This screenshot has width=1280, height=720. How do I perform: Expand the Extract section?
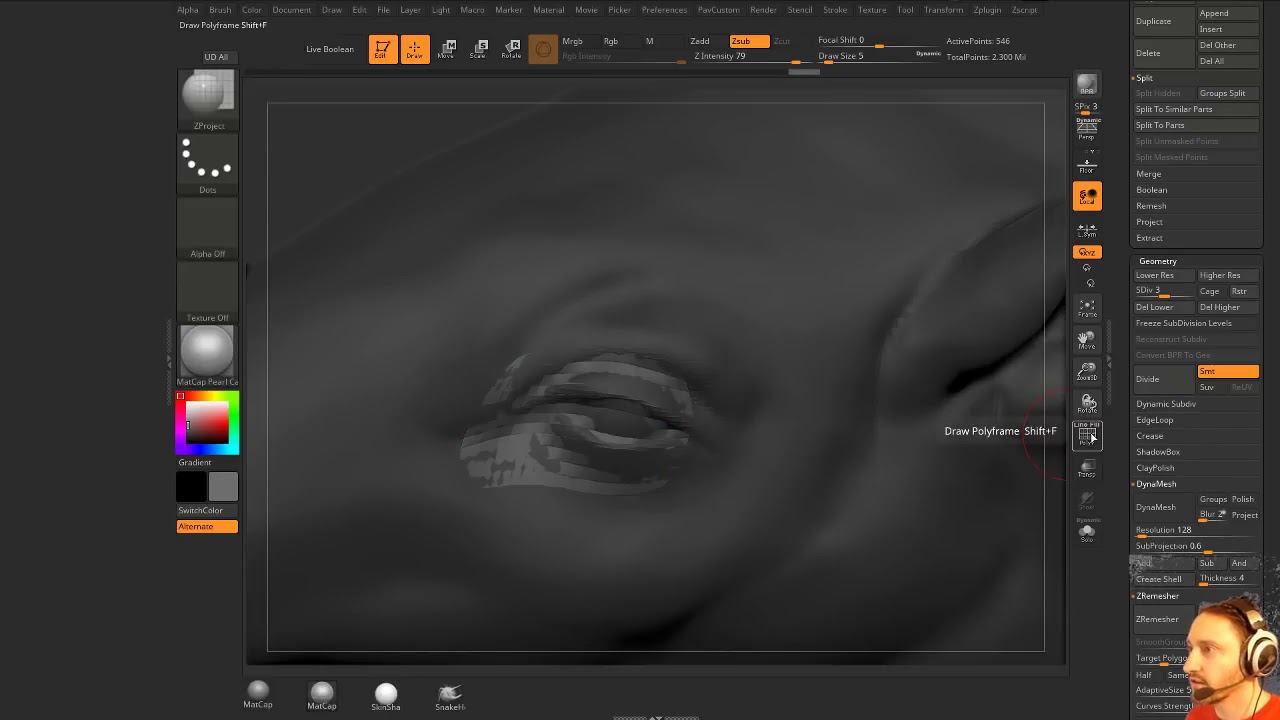coord(1149,238)
